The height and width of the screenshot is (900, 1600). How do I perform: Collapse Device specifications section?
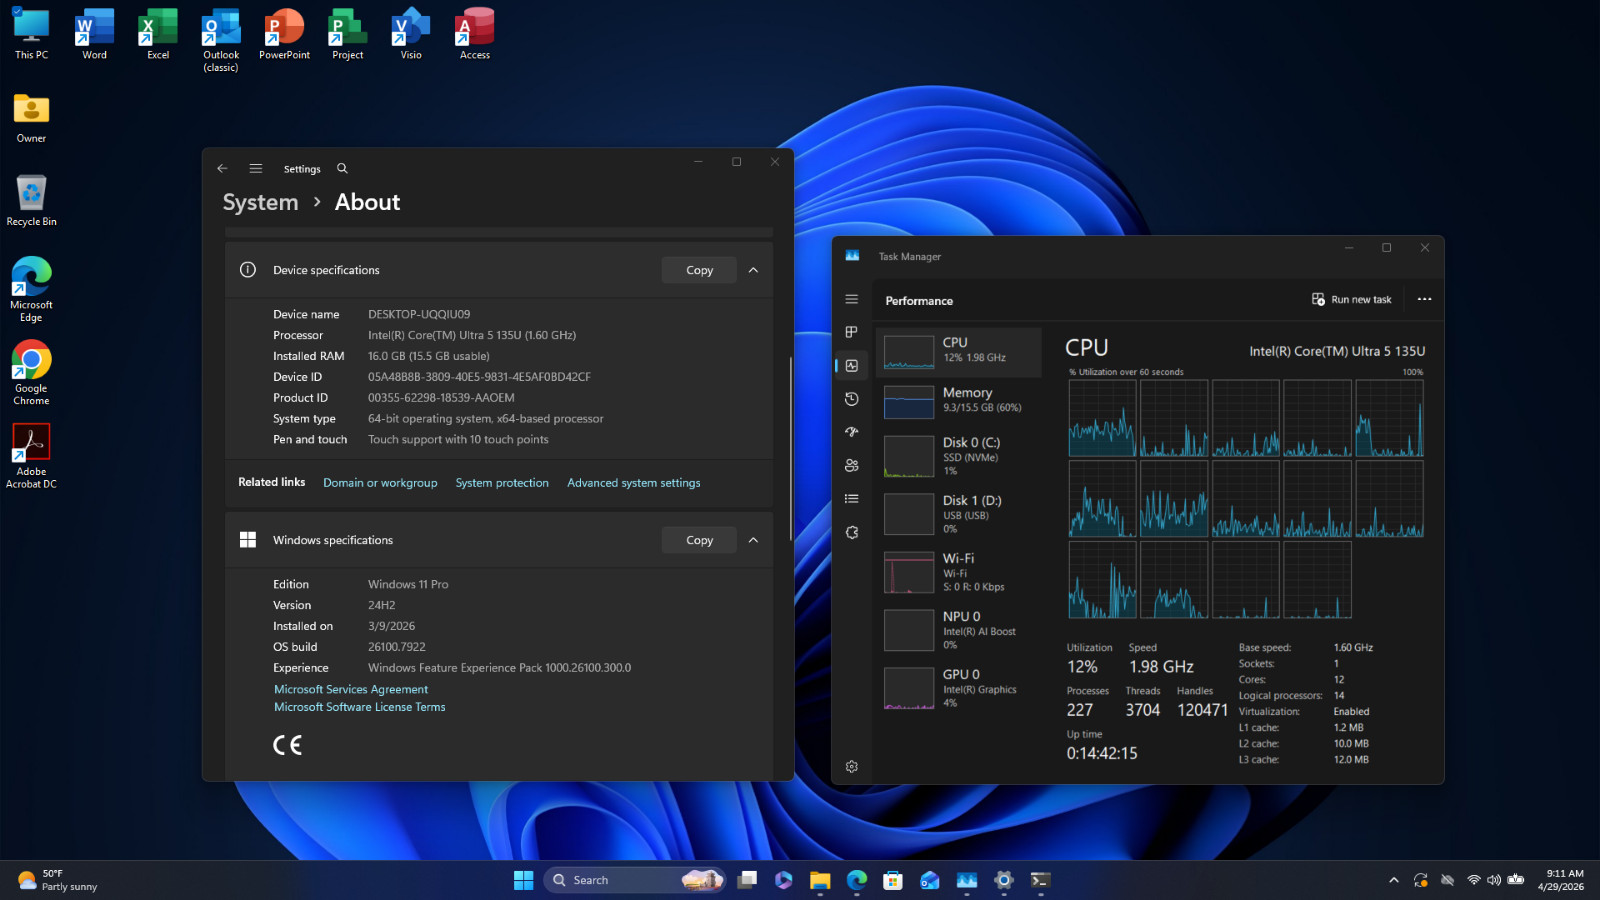[x=753, y=270]
